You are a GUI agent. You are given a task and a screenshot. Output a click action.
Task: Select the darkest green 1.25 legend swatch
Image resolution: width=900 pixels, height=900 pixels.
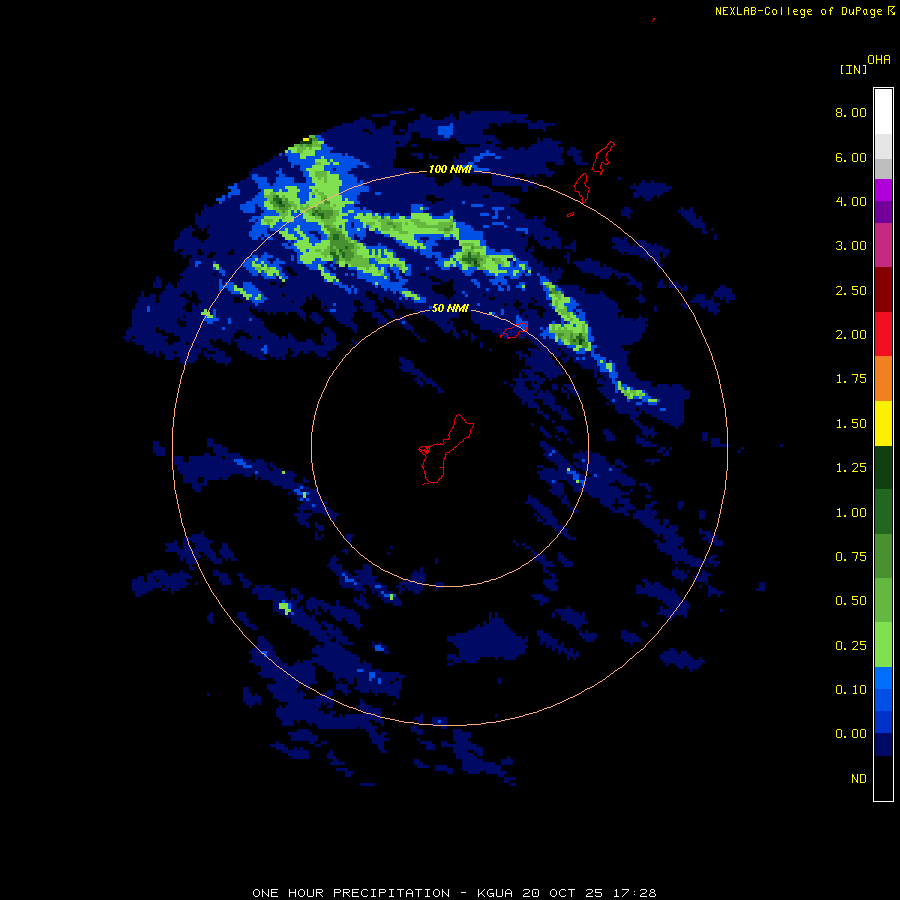[x=883, y=468]
